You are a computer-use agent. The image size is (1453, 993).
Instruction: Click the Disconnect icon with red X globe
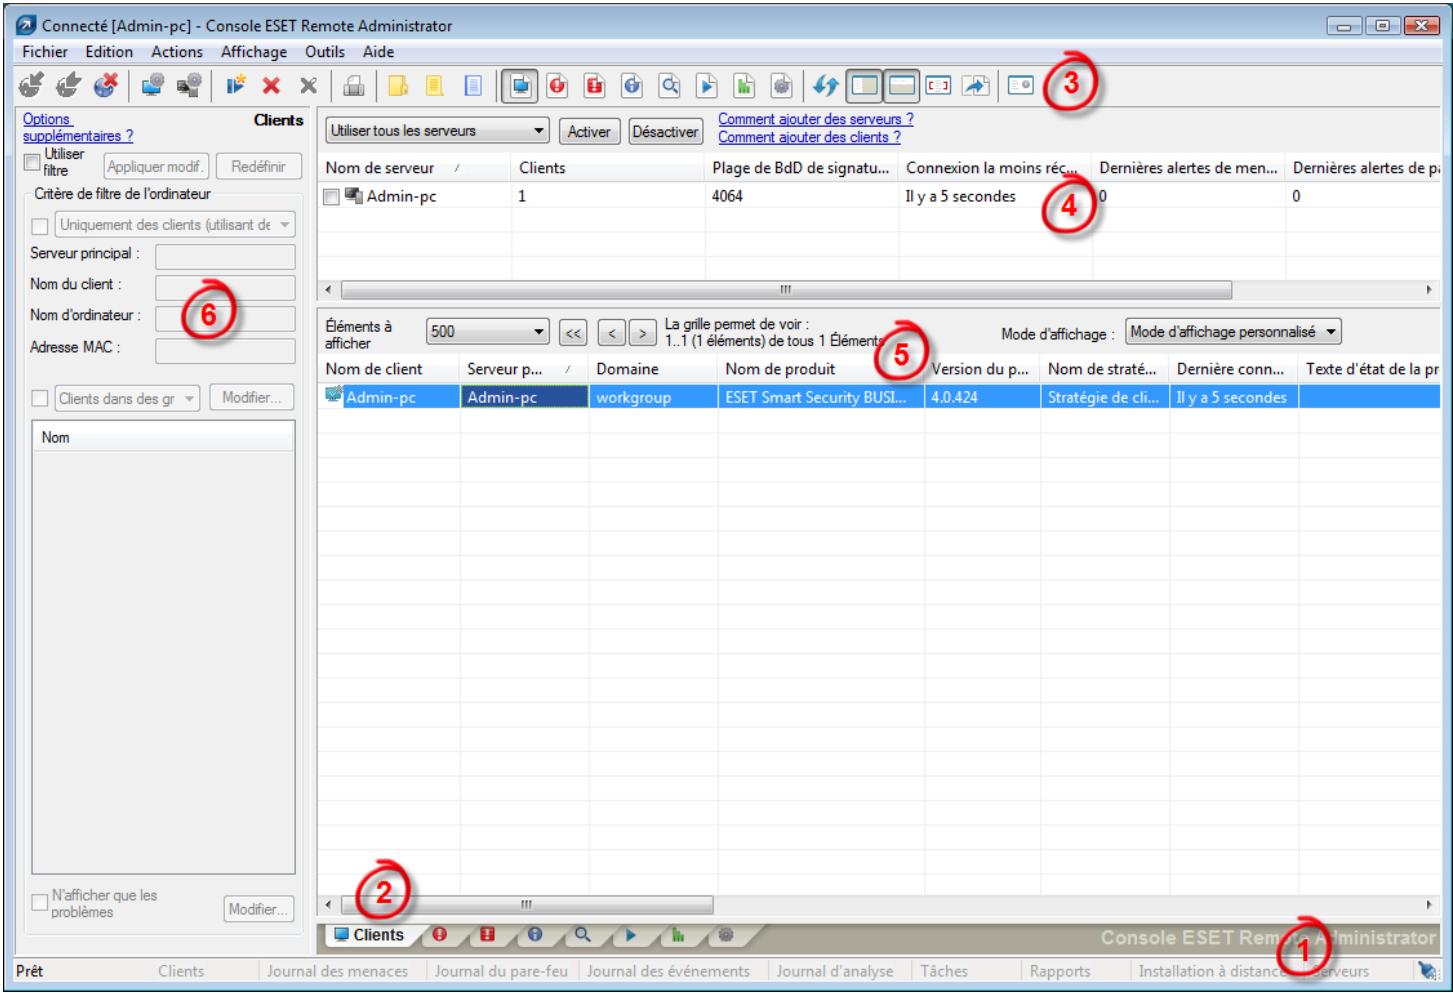(106, 86)
